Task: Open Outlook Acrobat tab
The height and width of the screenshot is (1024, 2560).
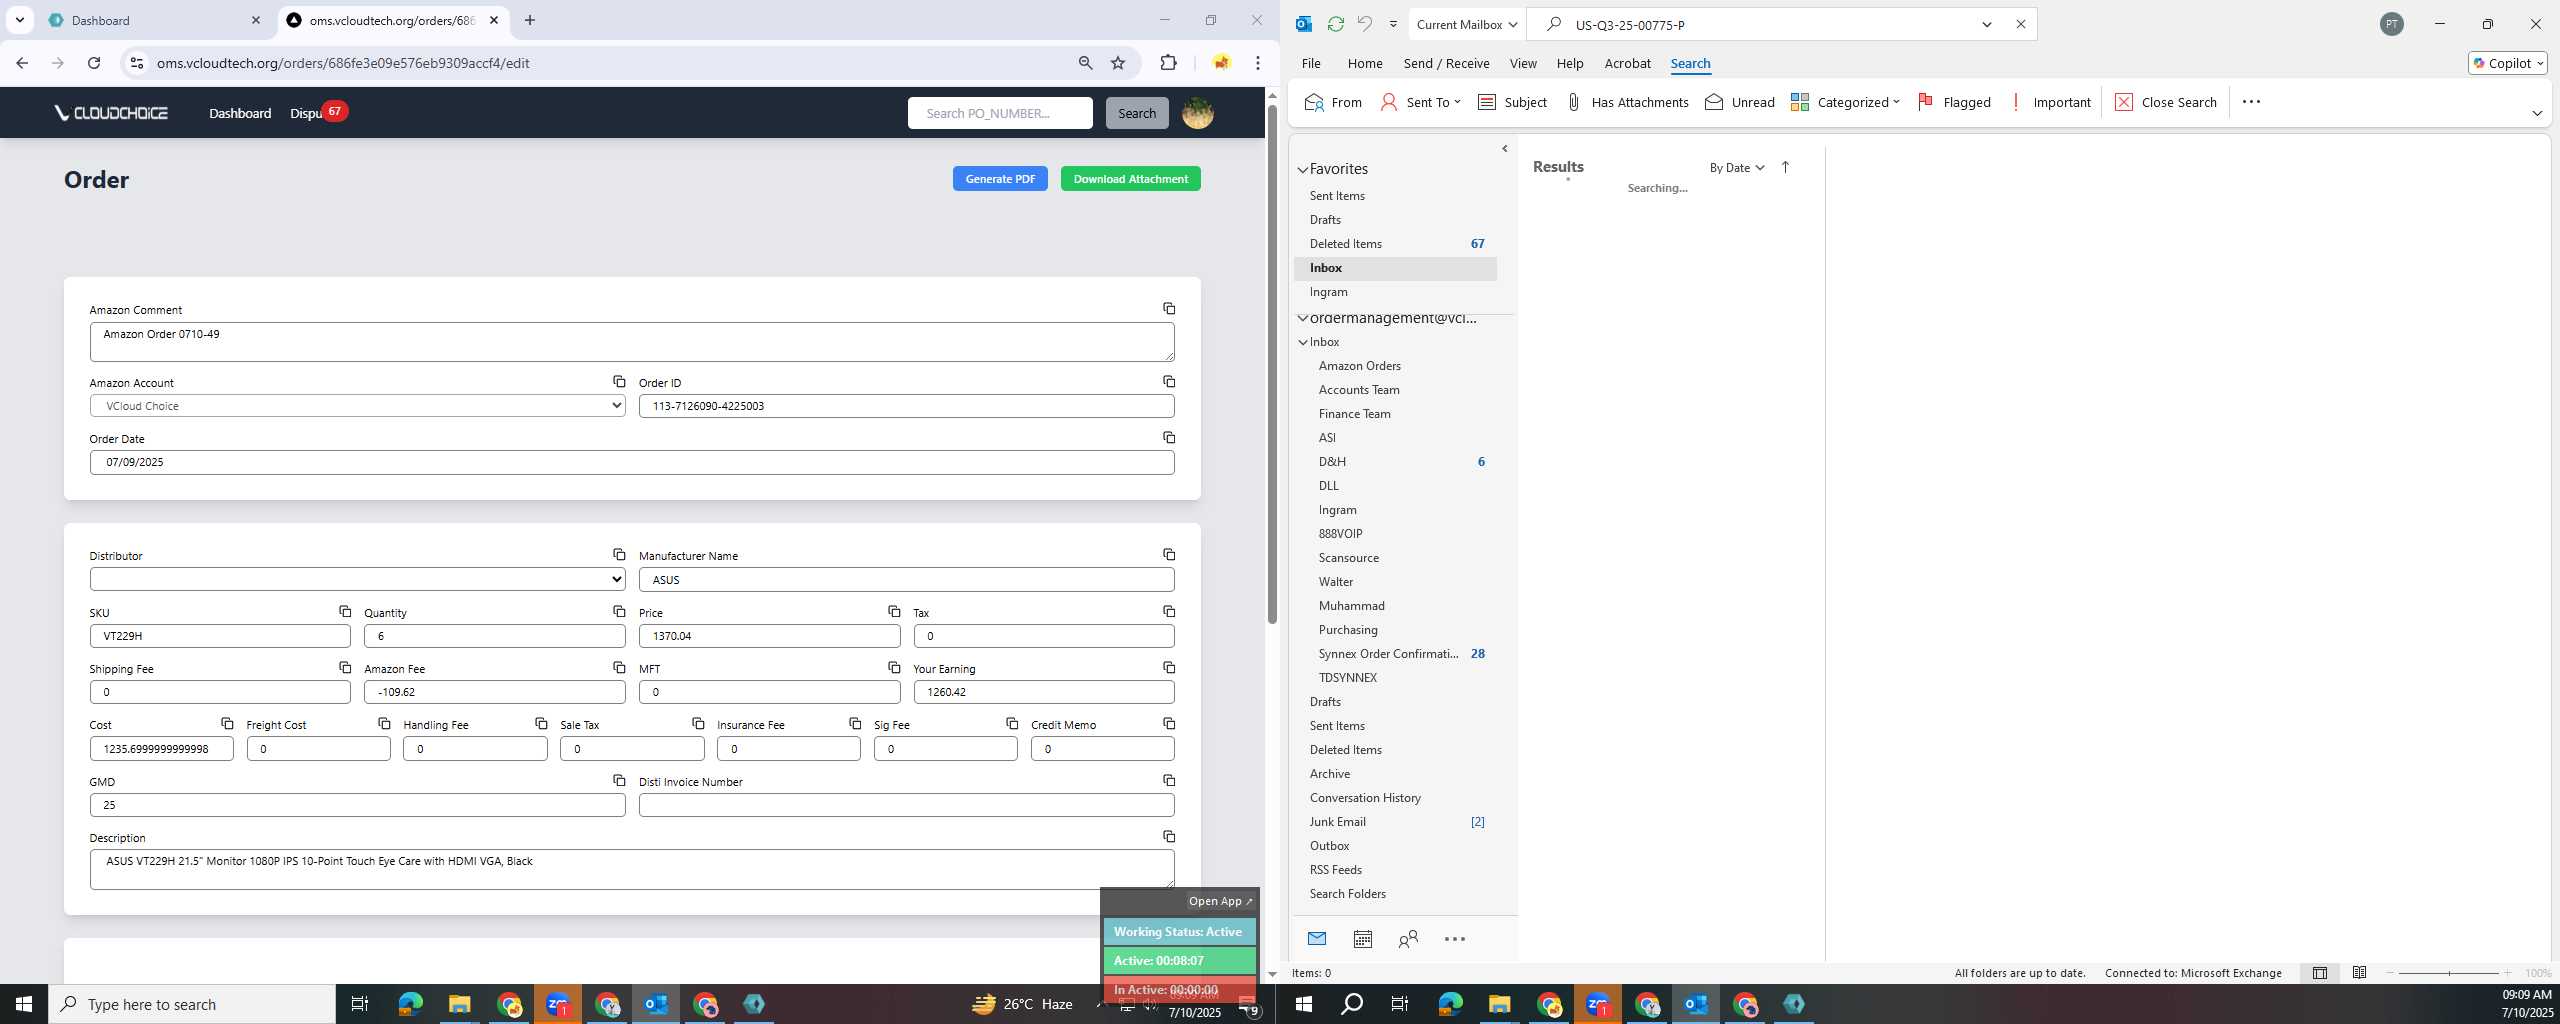Action: (1627, 63)
